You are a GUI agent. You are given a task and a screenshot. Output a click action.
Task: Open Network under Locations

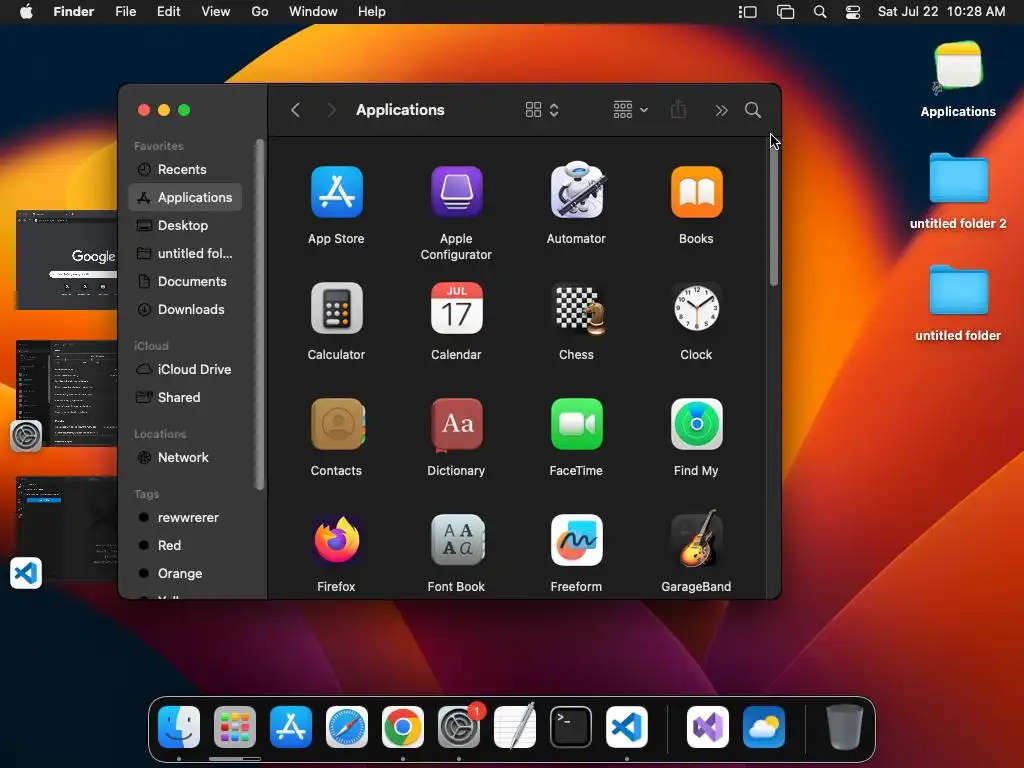(x=185, y=457)
